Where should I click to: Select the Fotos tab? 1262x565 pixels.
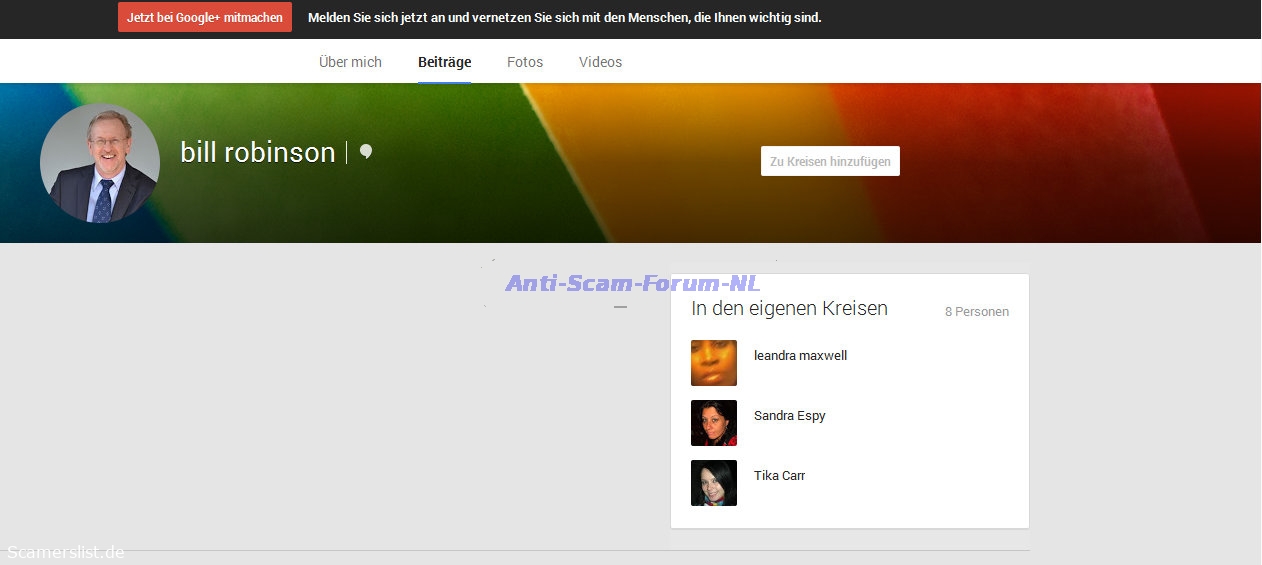pos(525,62)
